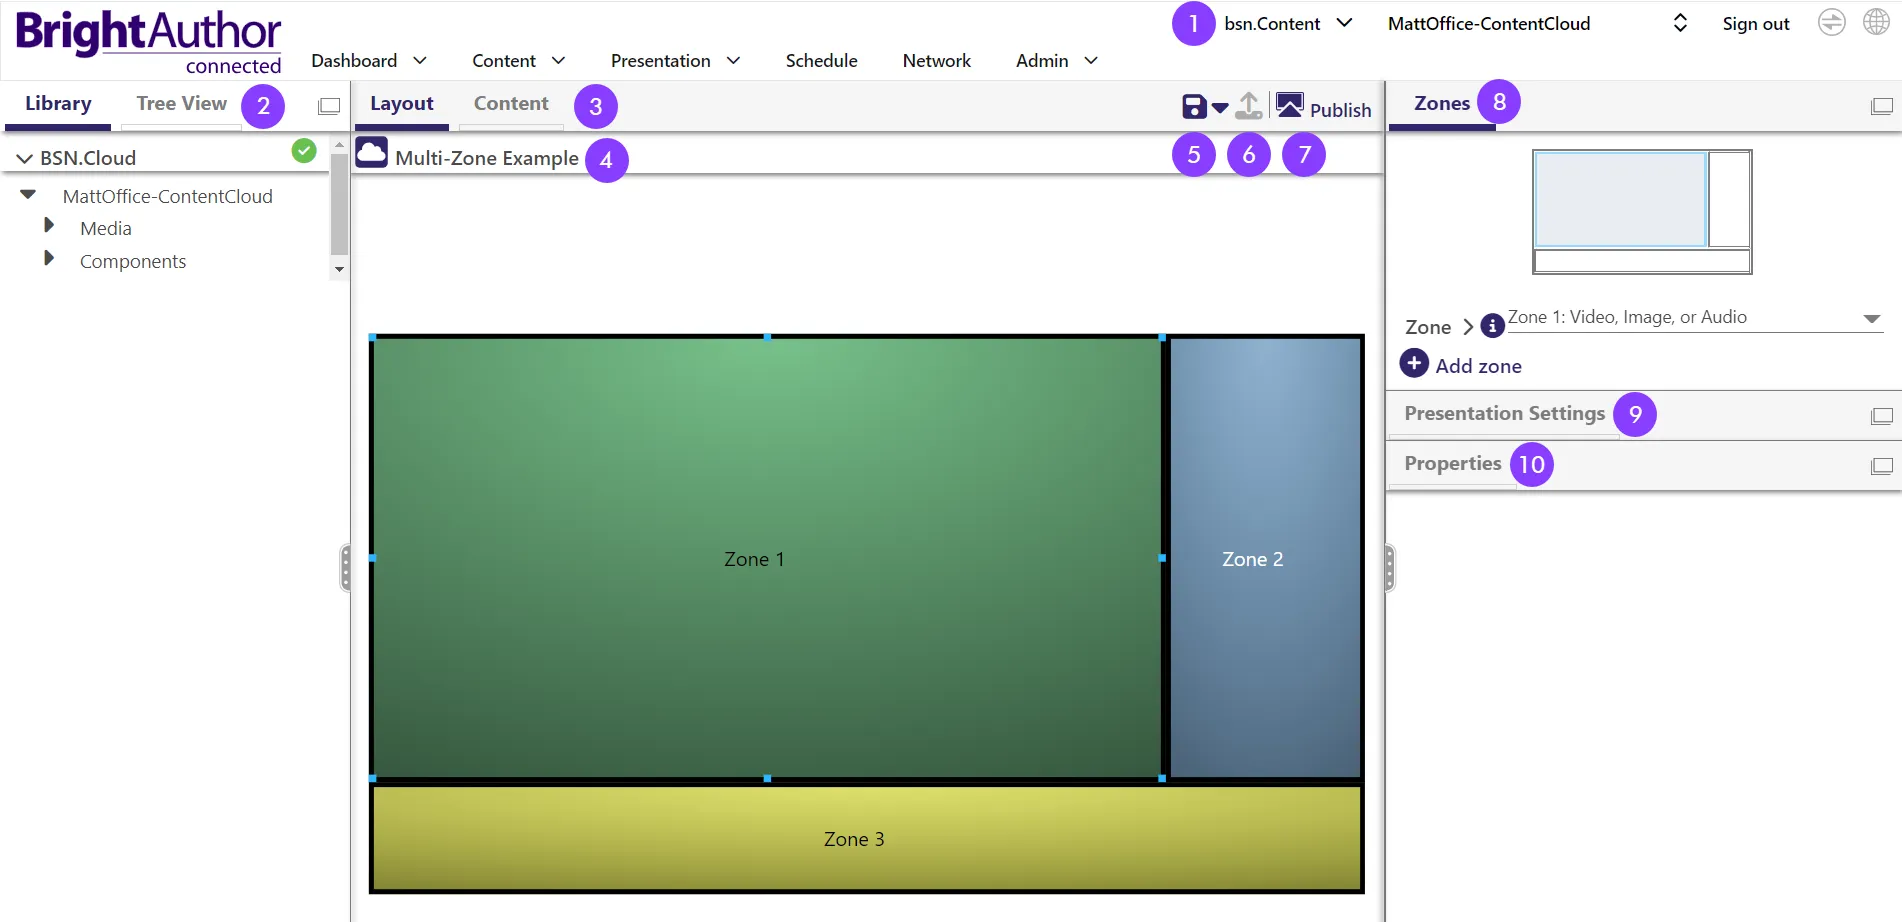Open the Dashboard menu
The height and width of the screenshot is (922, 1902).
369,61
